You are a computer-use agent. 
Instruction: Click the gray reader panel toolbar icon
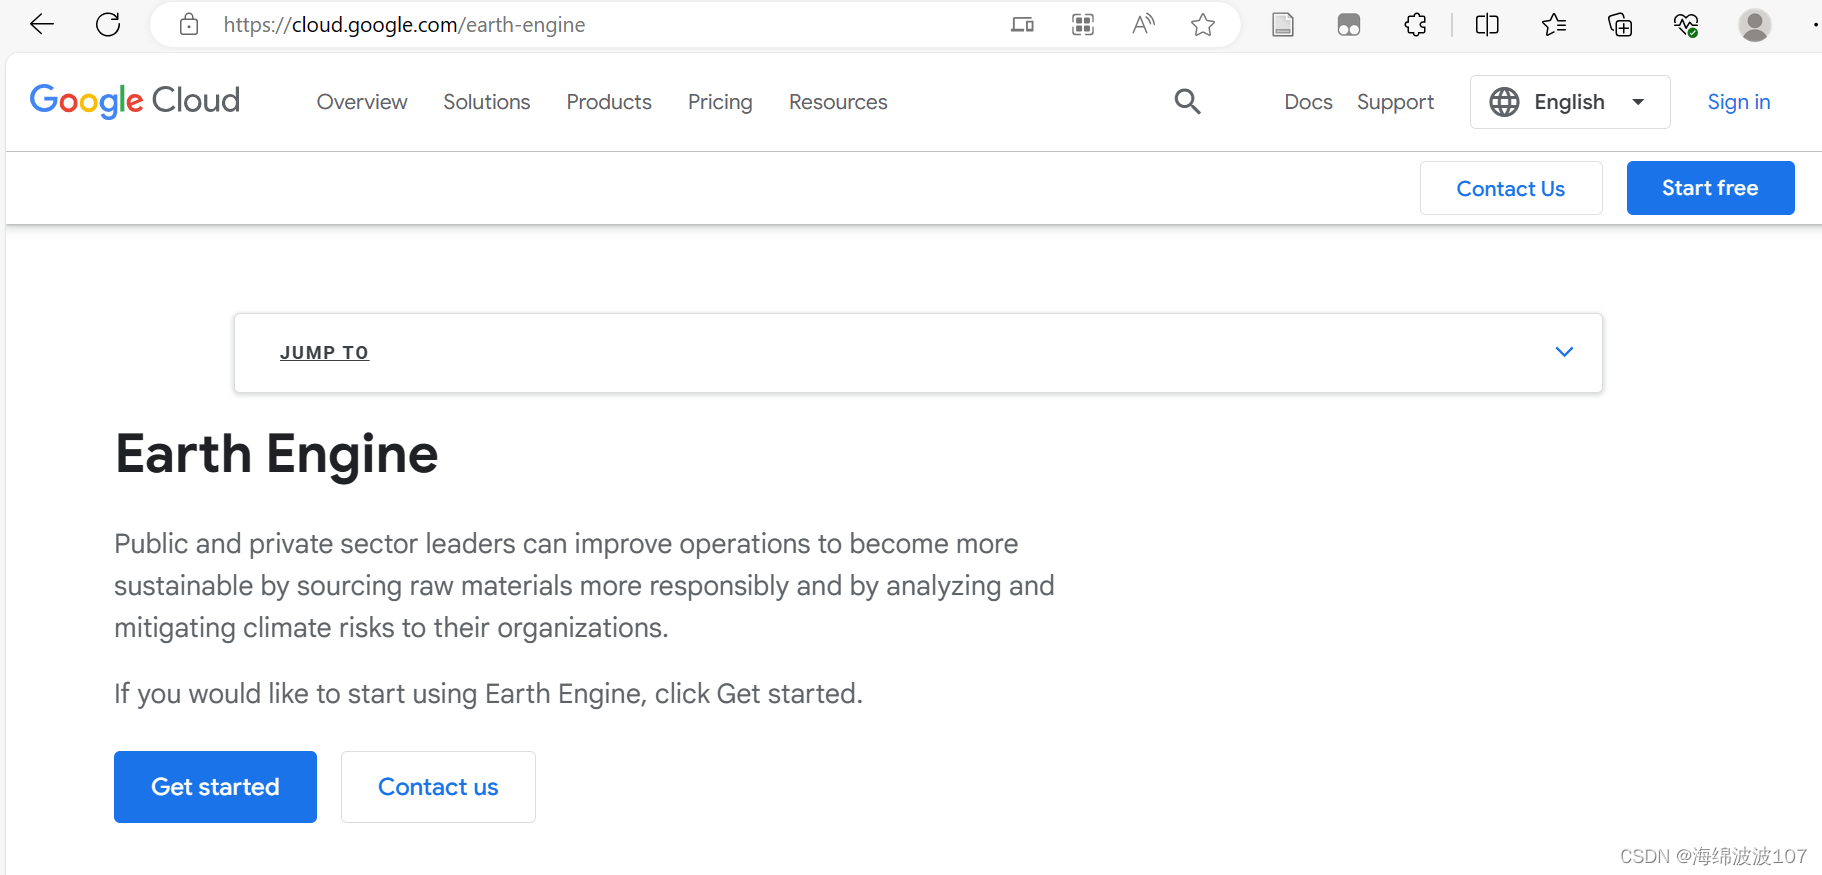[x=1349, y=25]
